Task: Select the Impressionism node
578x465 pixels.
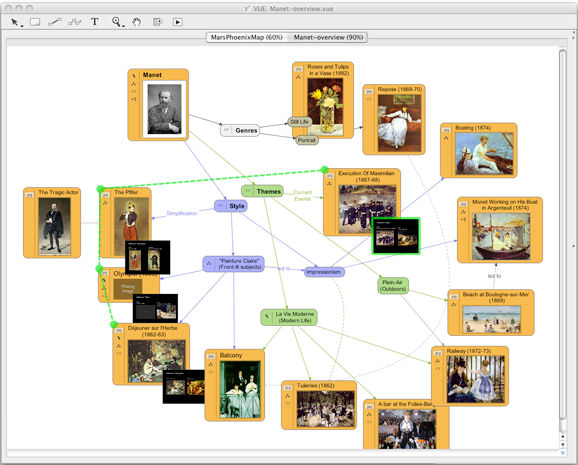Action: [x=324, y=272]
